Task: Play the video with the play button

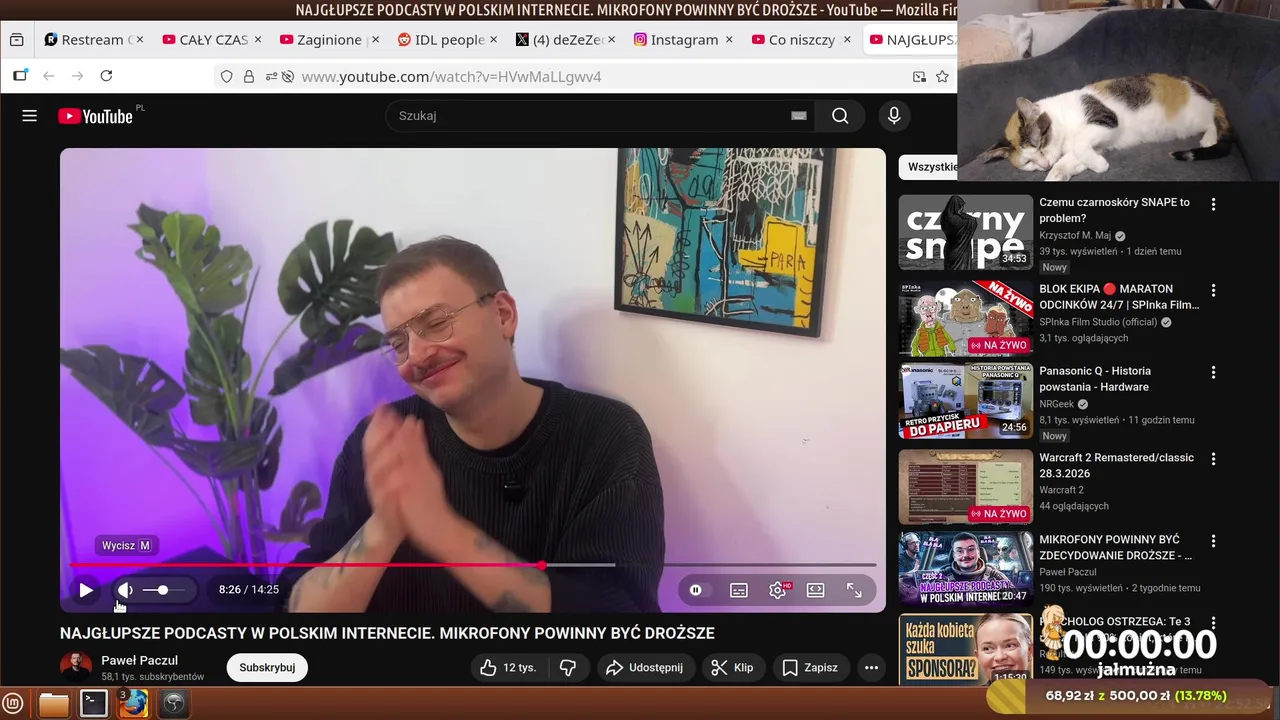Action: [x=86, y=590]
